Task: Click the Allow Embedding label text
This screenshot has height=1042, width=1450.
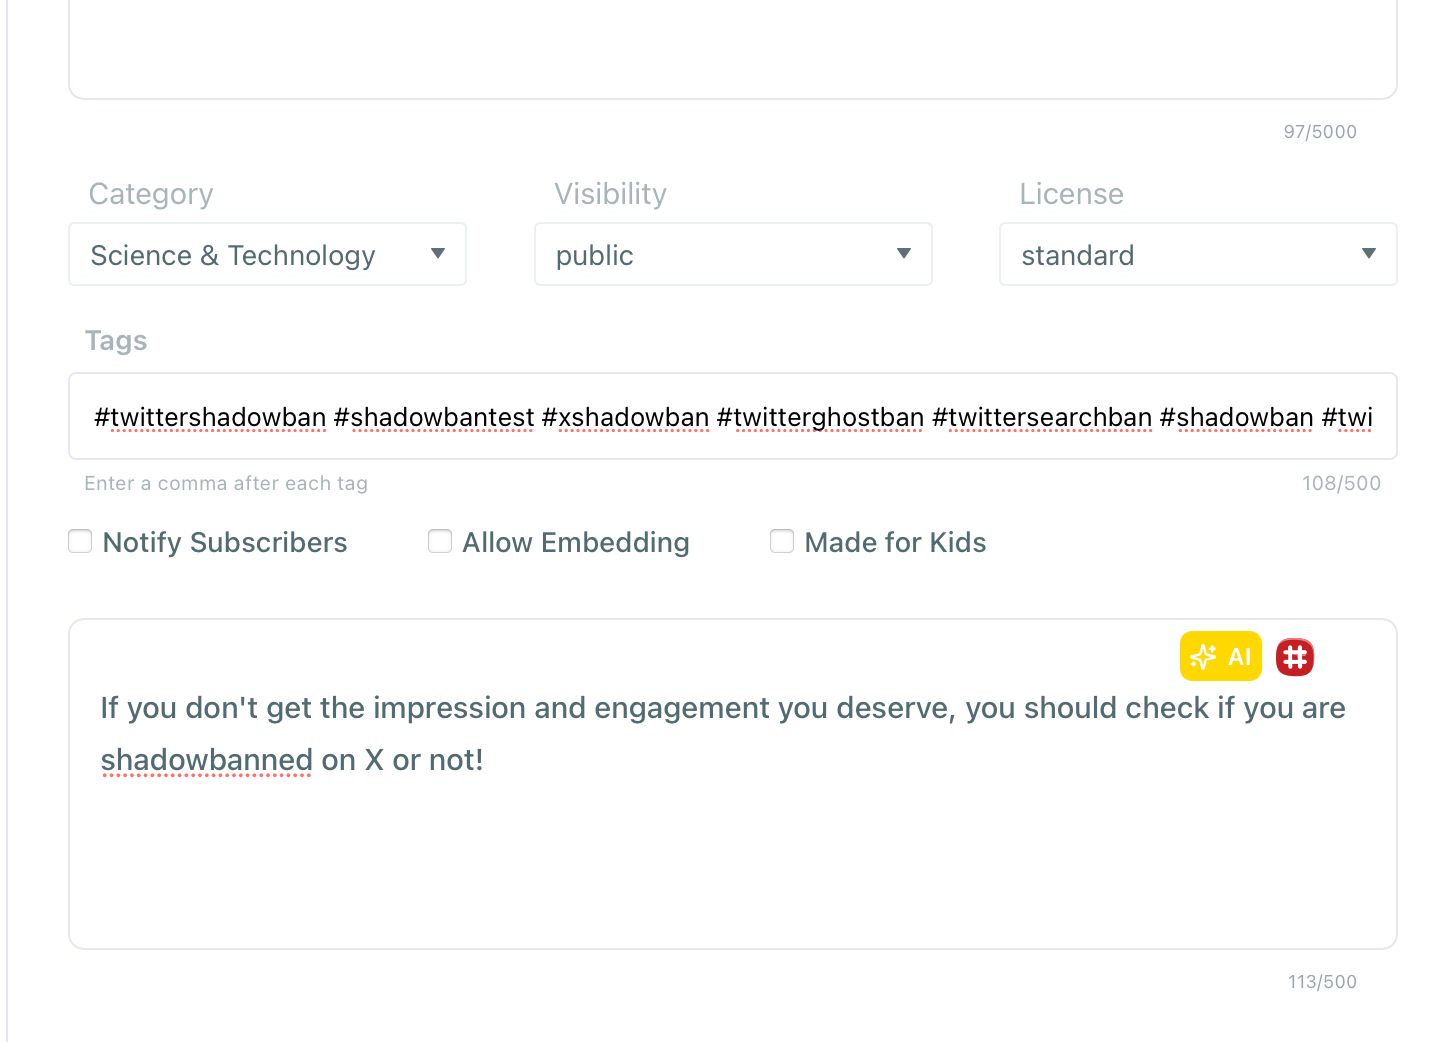Action: tap(575, 542)
